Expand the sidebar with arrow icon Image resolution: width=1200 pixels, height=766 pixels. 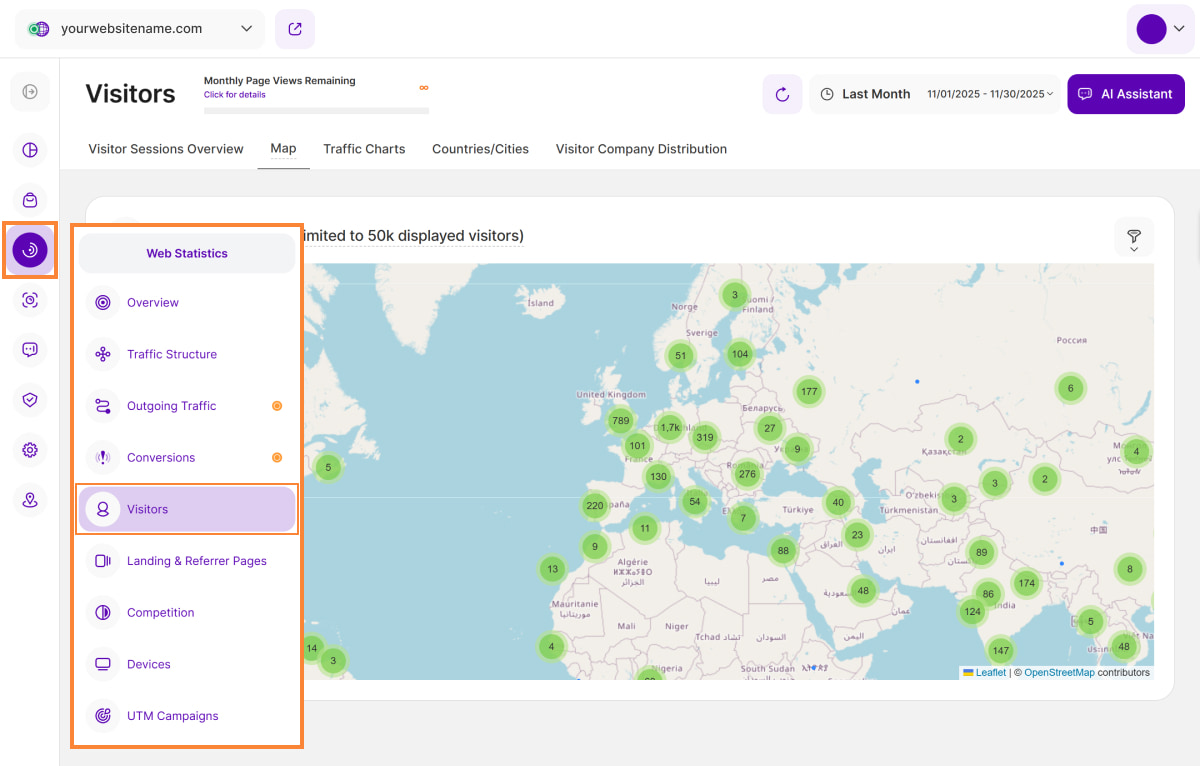point(30,92)
